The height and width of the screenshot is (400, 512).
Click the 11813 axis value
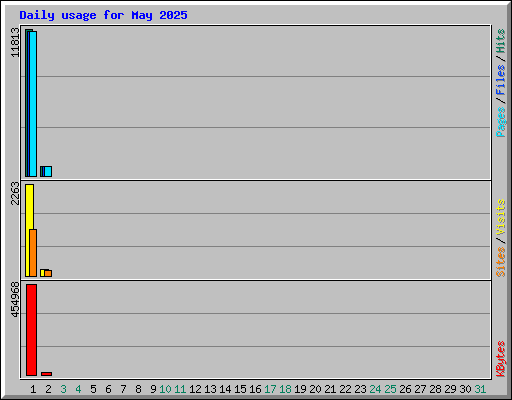15,42
